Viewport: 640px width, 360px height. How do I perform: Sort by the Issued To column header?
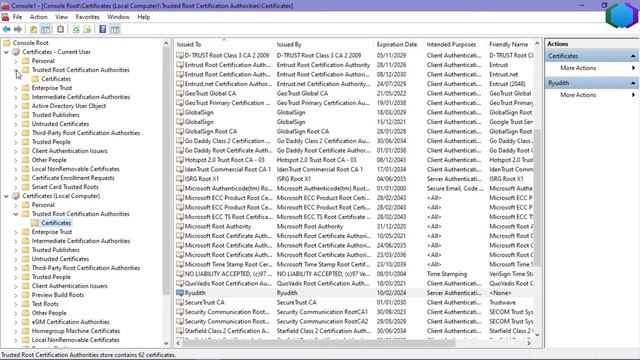coord(224,44)
